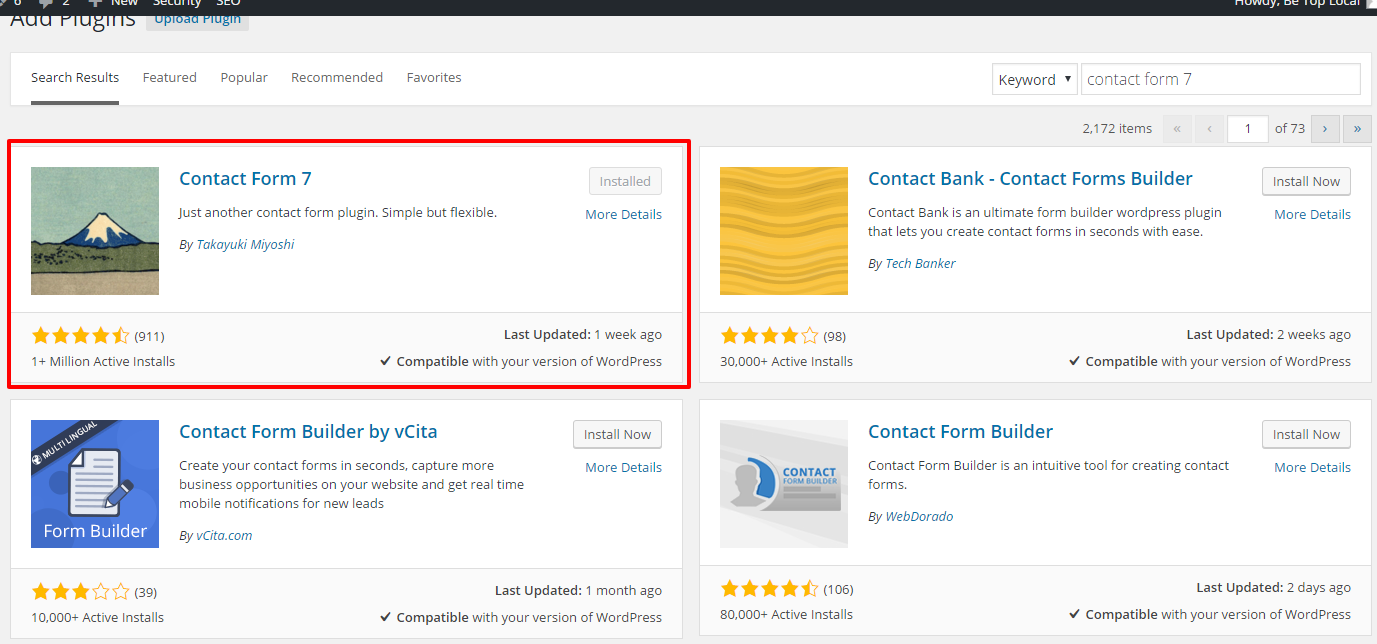Open author link vCita.com
Image resolution: width=1377 pixels, height=644 pixels.
click(224, 535)
